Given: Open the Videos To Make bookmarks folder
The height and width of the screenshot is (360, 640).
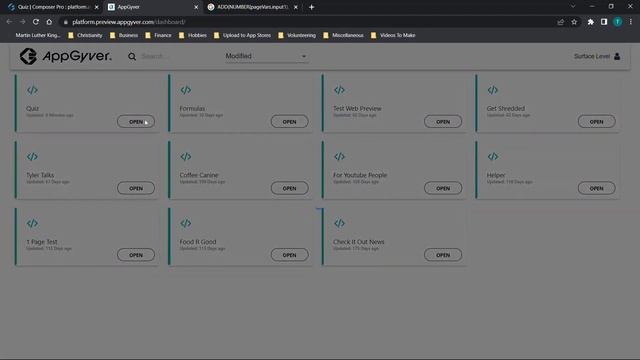Looking at the screenshot, I should tap(393, 36).
